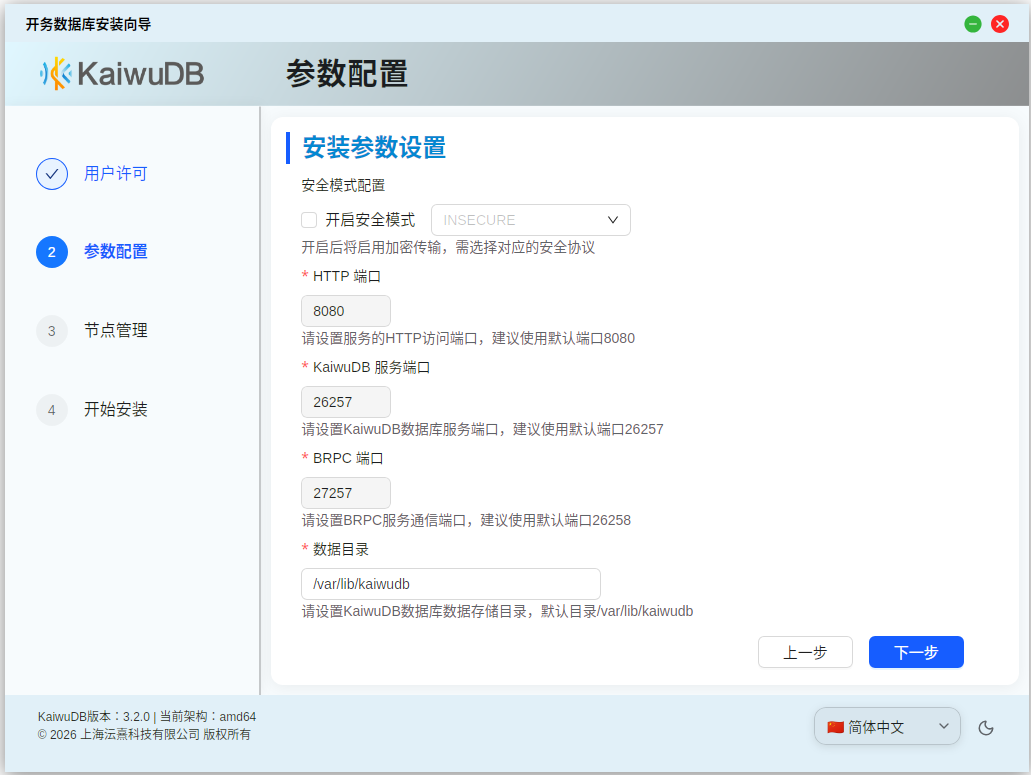The height and width of the screenshot is (775, 1031).
Task: Click step 2 circle icon
Action: pos(52,252)
